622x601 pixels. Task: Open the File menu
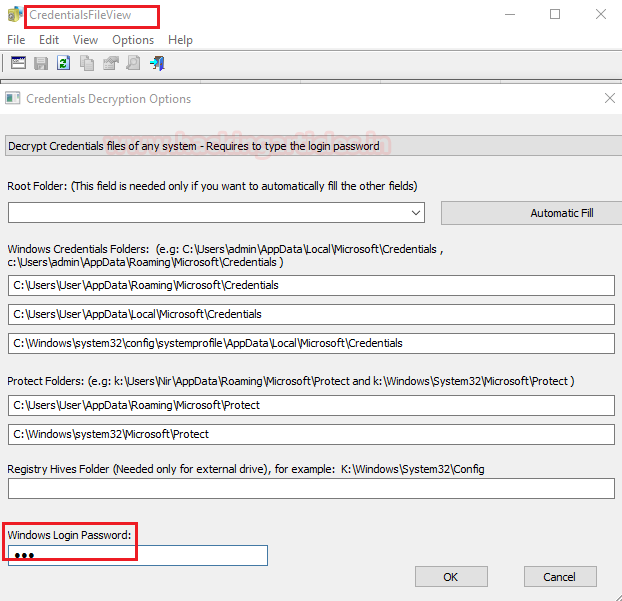[x=16, y=40]
